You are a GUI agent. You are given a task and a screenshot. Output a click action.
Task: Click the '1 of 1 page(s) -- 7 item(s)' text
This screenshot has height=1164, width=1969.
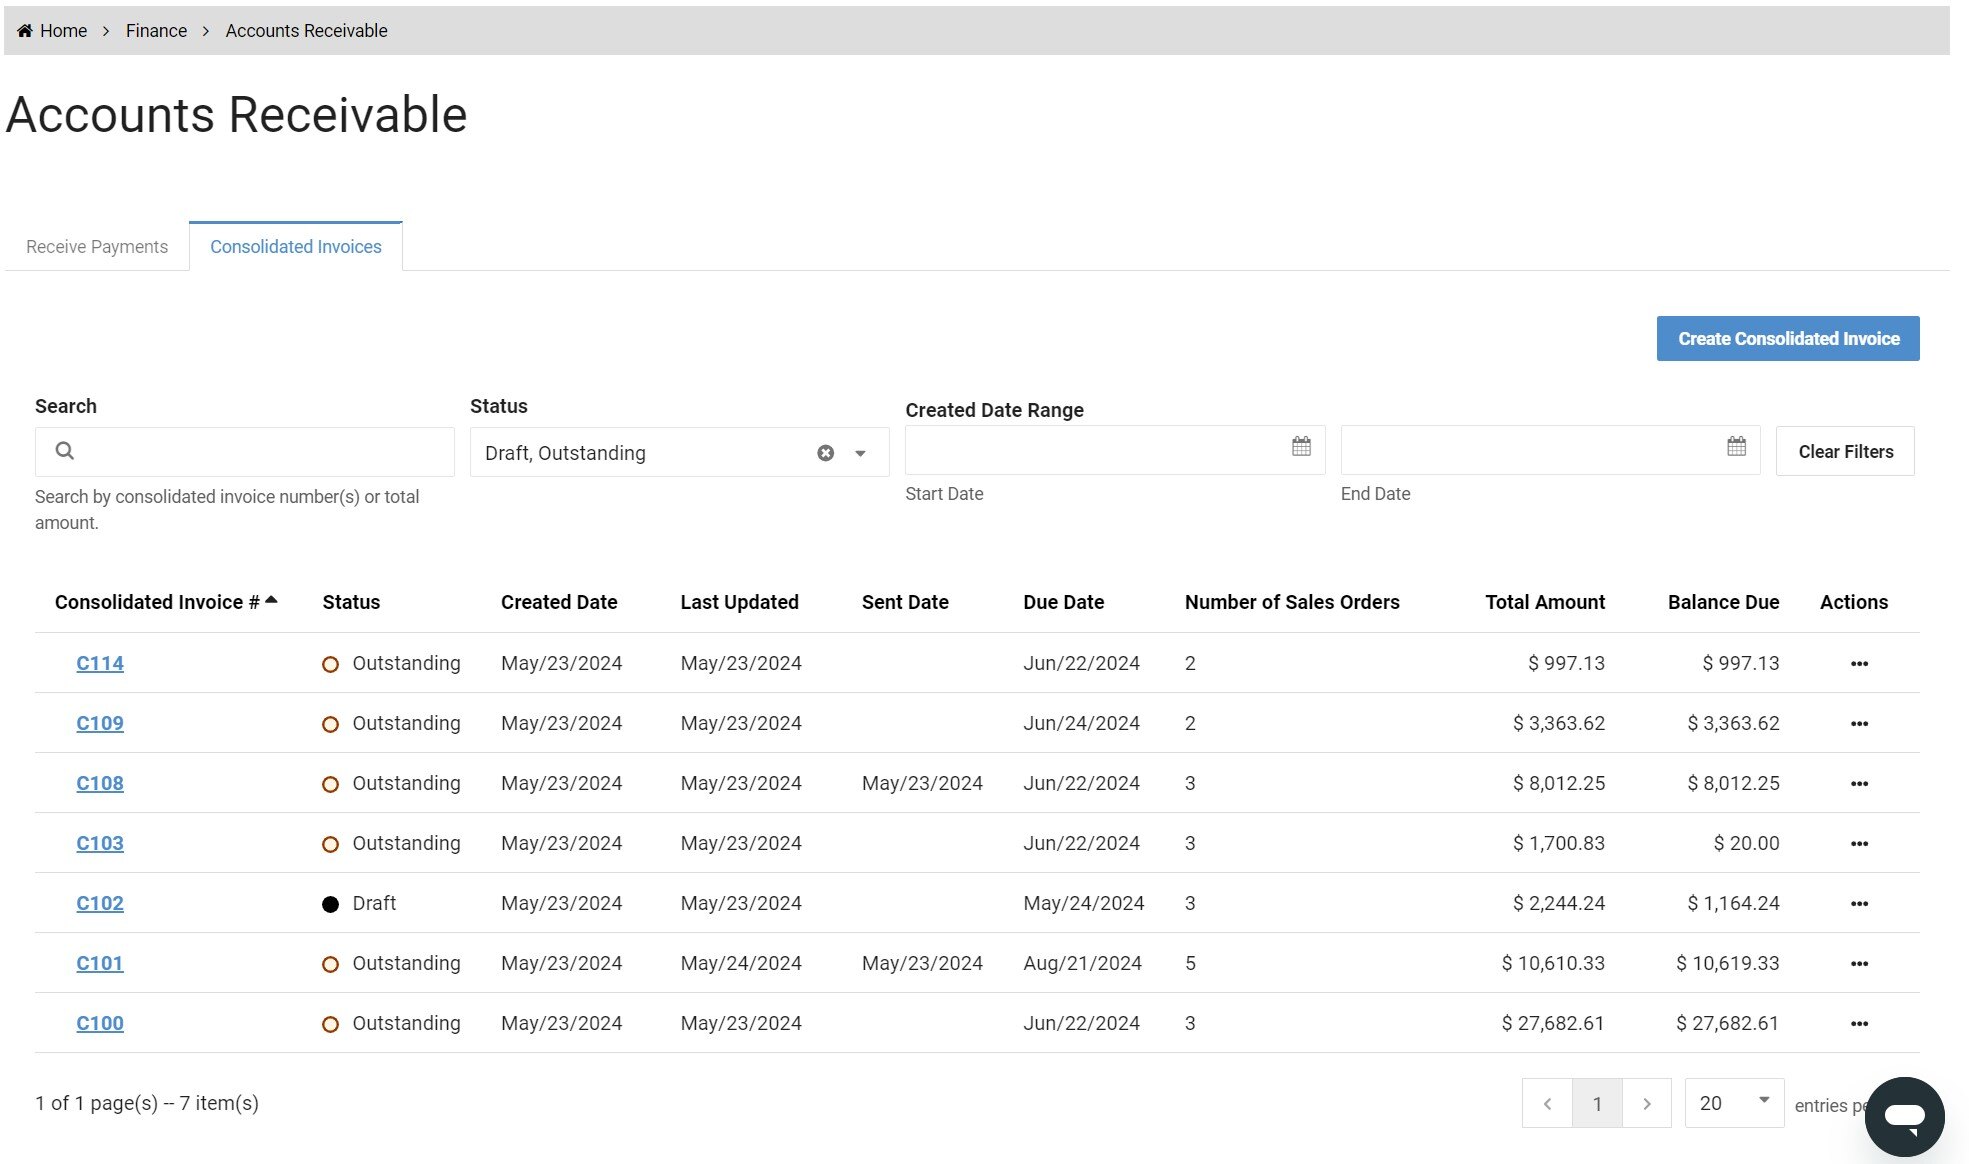pyautogui.click(x=147, y=1103)
